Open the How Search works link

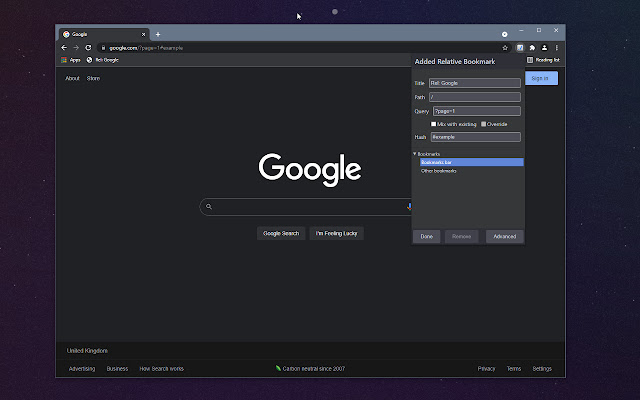tap(162, 369)
